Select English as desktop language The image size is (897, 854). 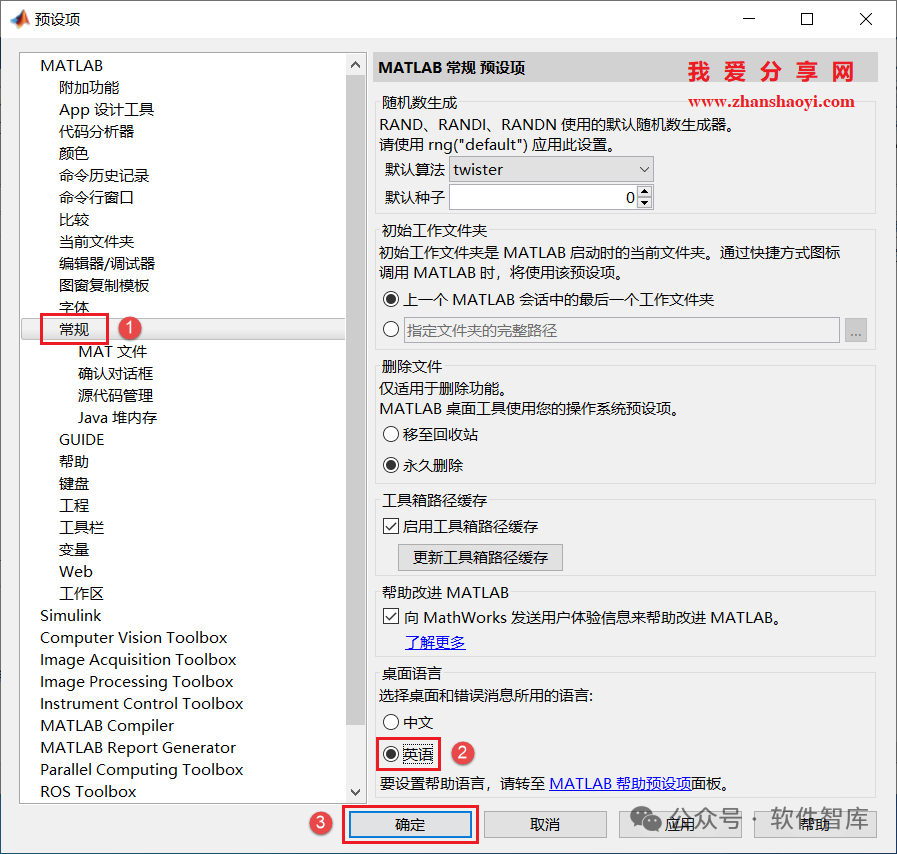(391, 754)
